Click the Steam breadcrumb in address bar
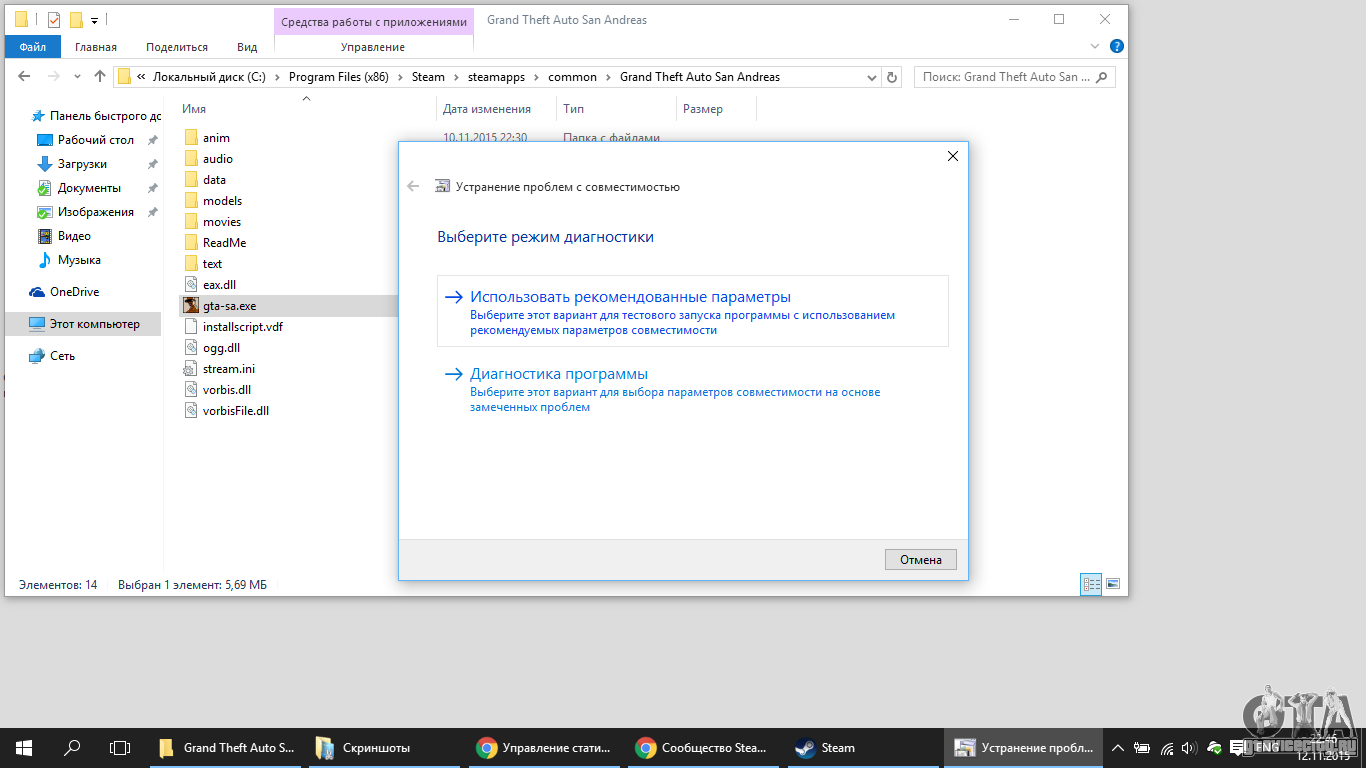This screenshot has width=1366, height=768. (428, 77)
